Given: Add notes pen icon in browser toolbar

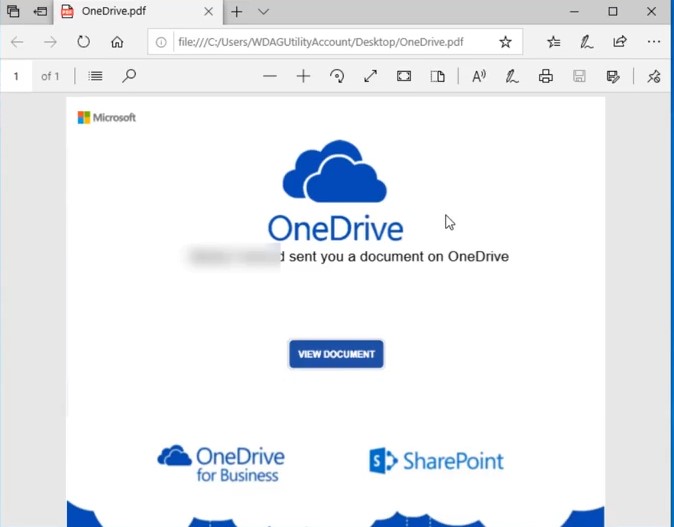Looking at the screenshot, I should pyautogui.click(x=587, y=42).
